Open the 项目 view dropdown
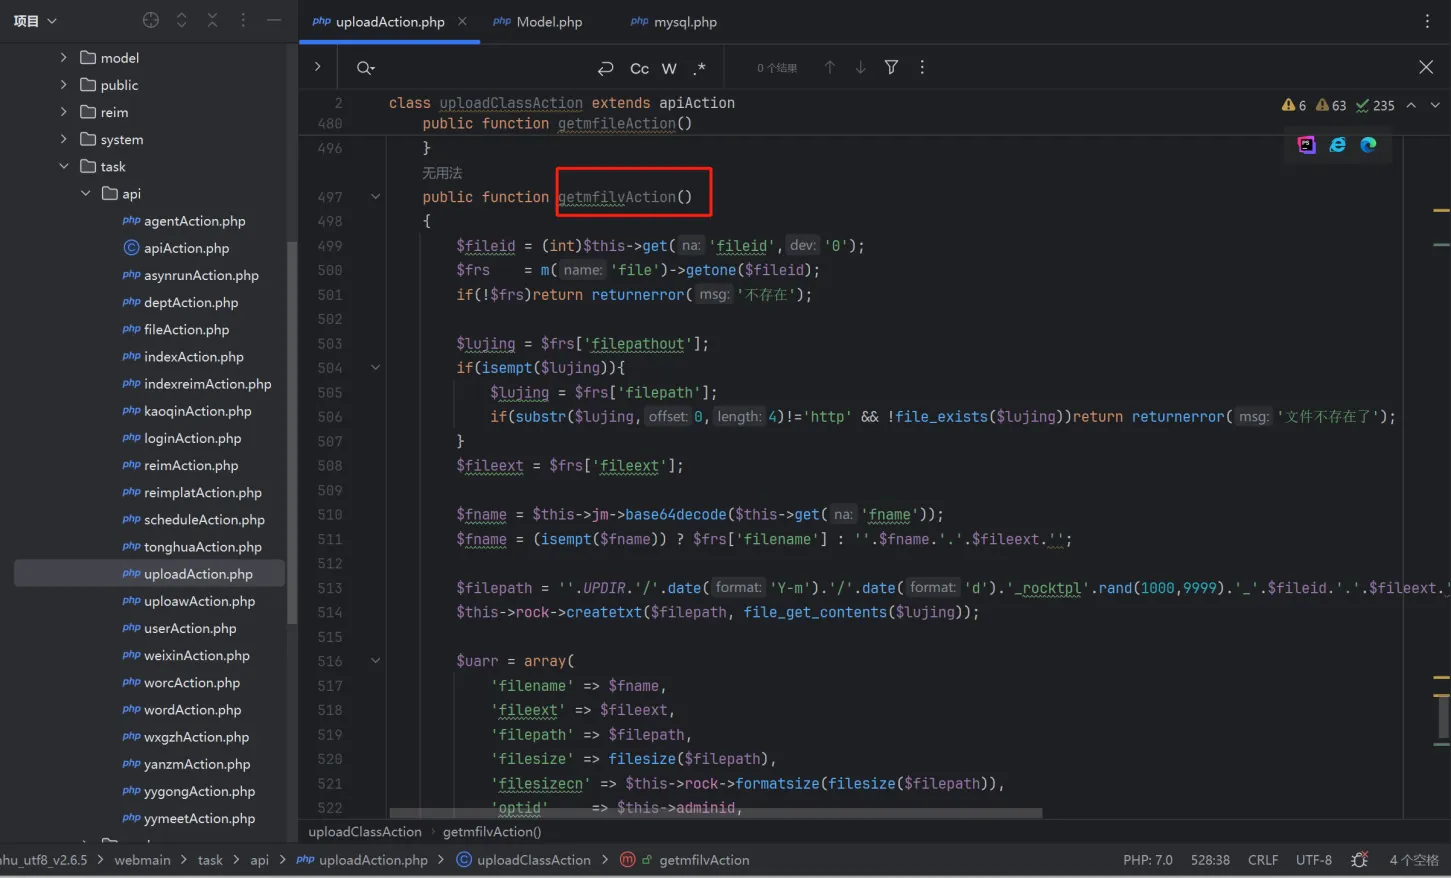Viewport: 1451px width, 878px height. pyautogui.click(x=35, y=21)
